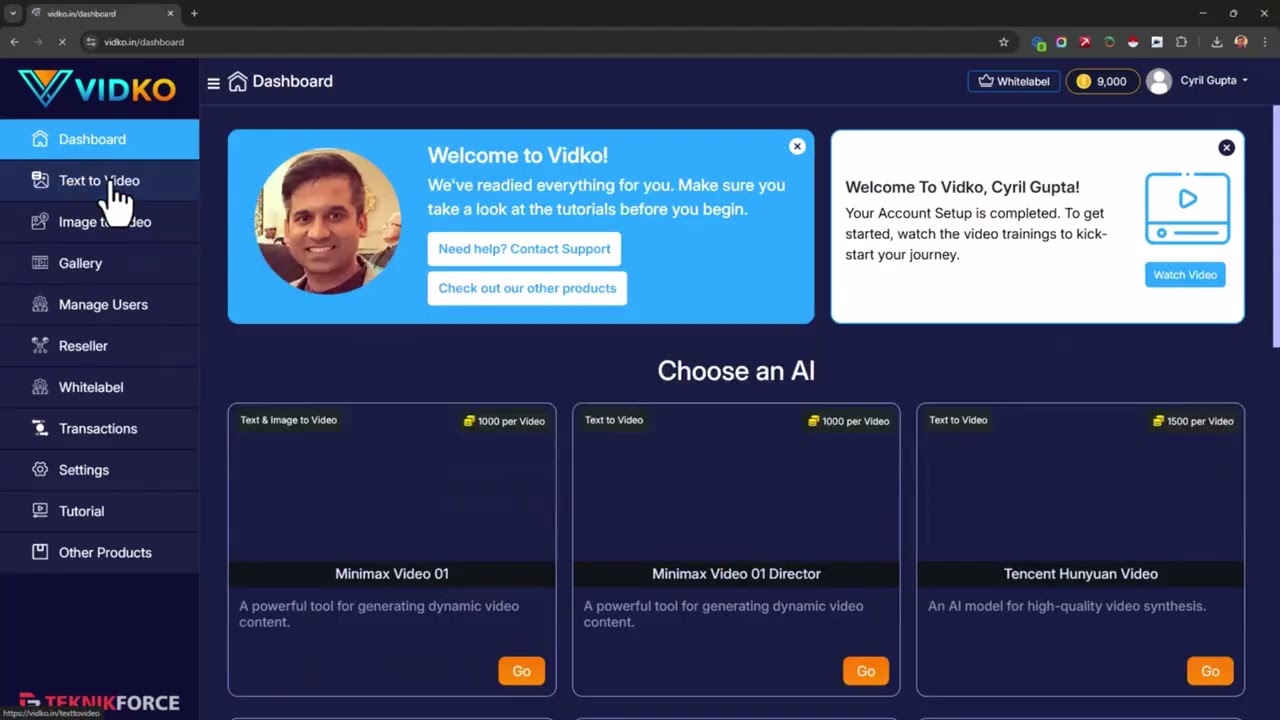The width and height of the screenshot is (1280, 720).
Task: Click the Vidko logo
Action: 97,88
